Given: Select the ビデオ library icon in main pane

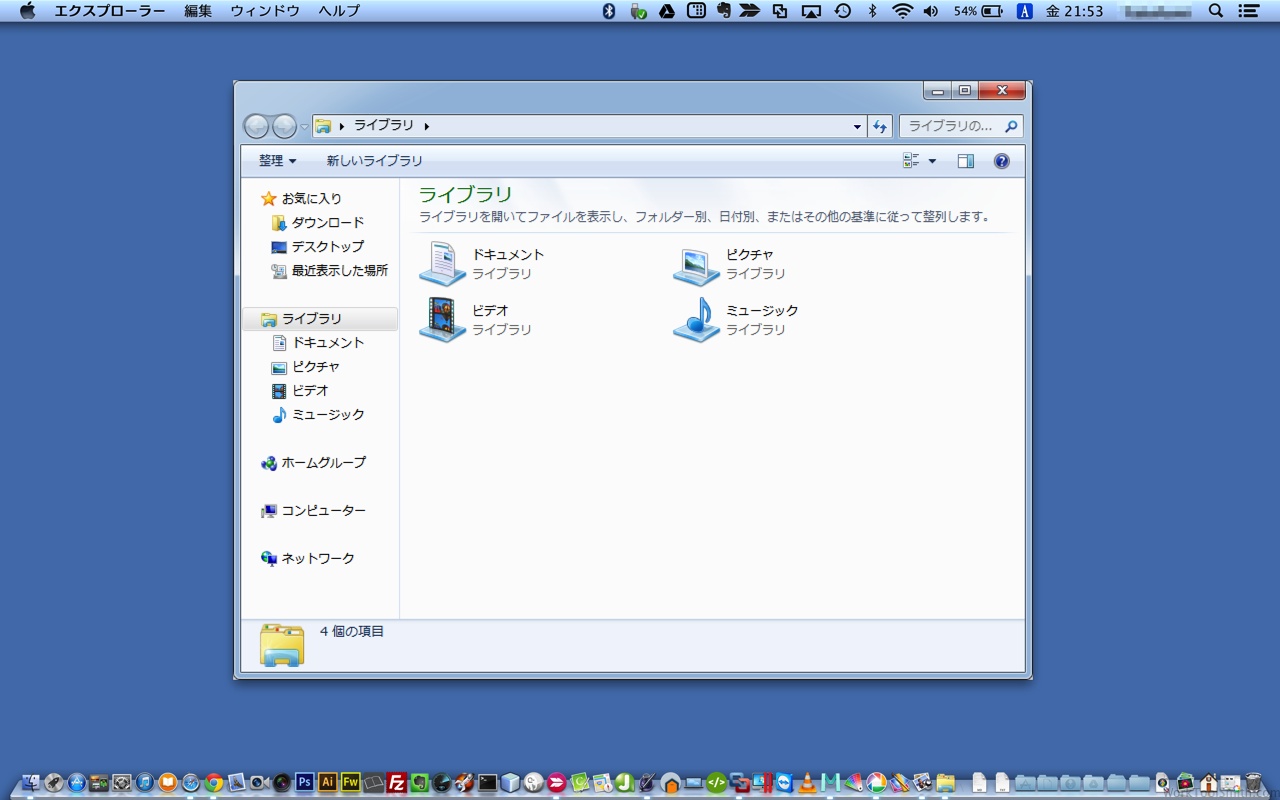Looking at the screenshot, I should 442,320.
